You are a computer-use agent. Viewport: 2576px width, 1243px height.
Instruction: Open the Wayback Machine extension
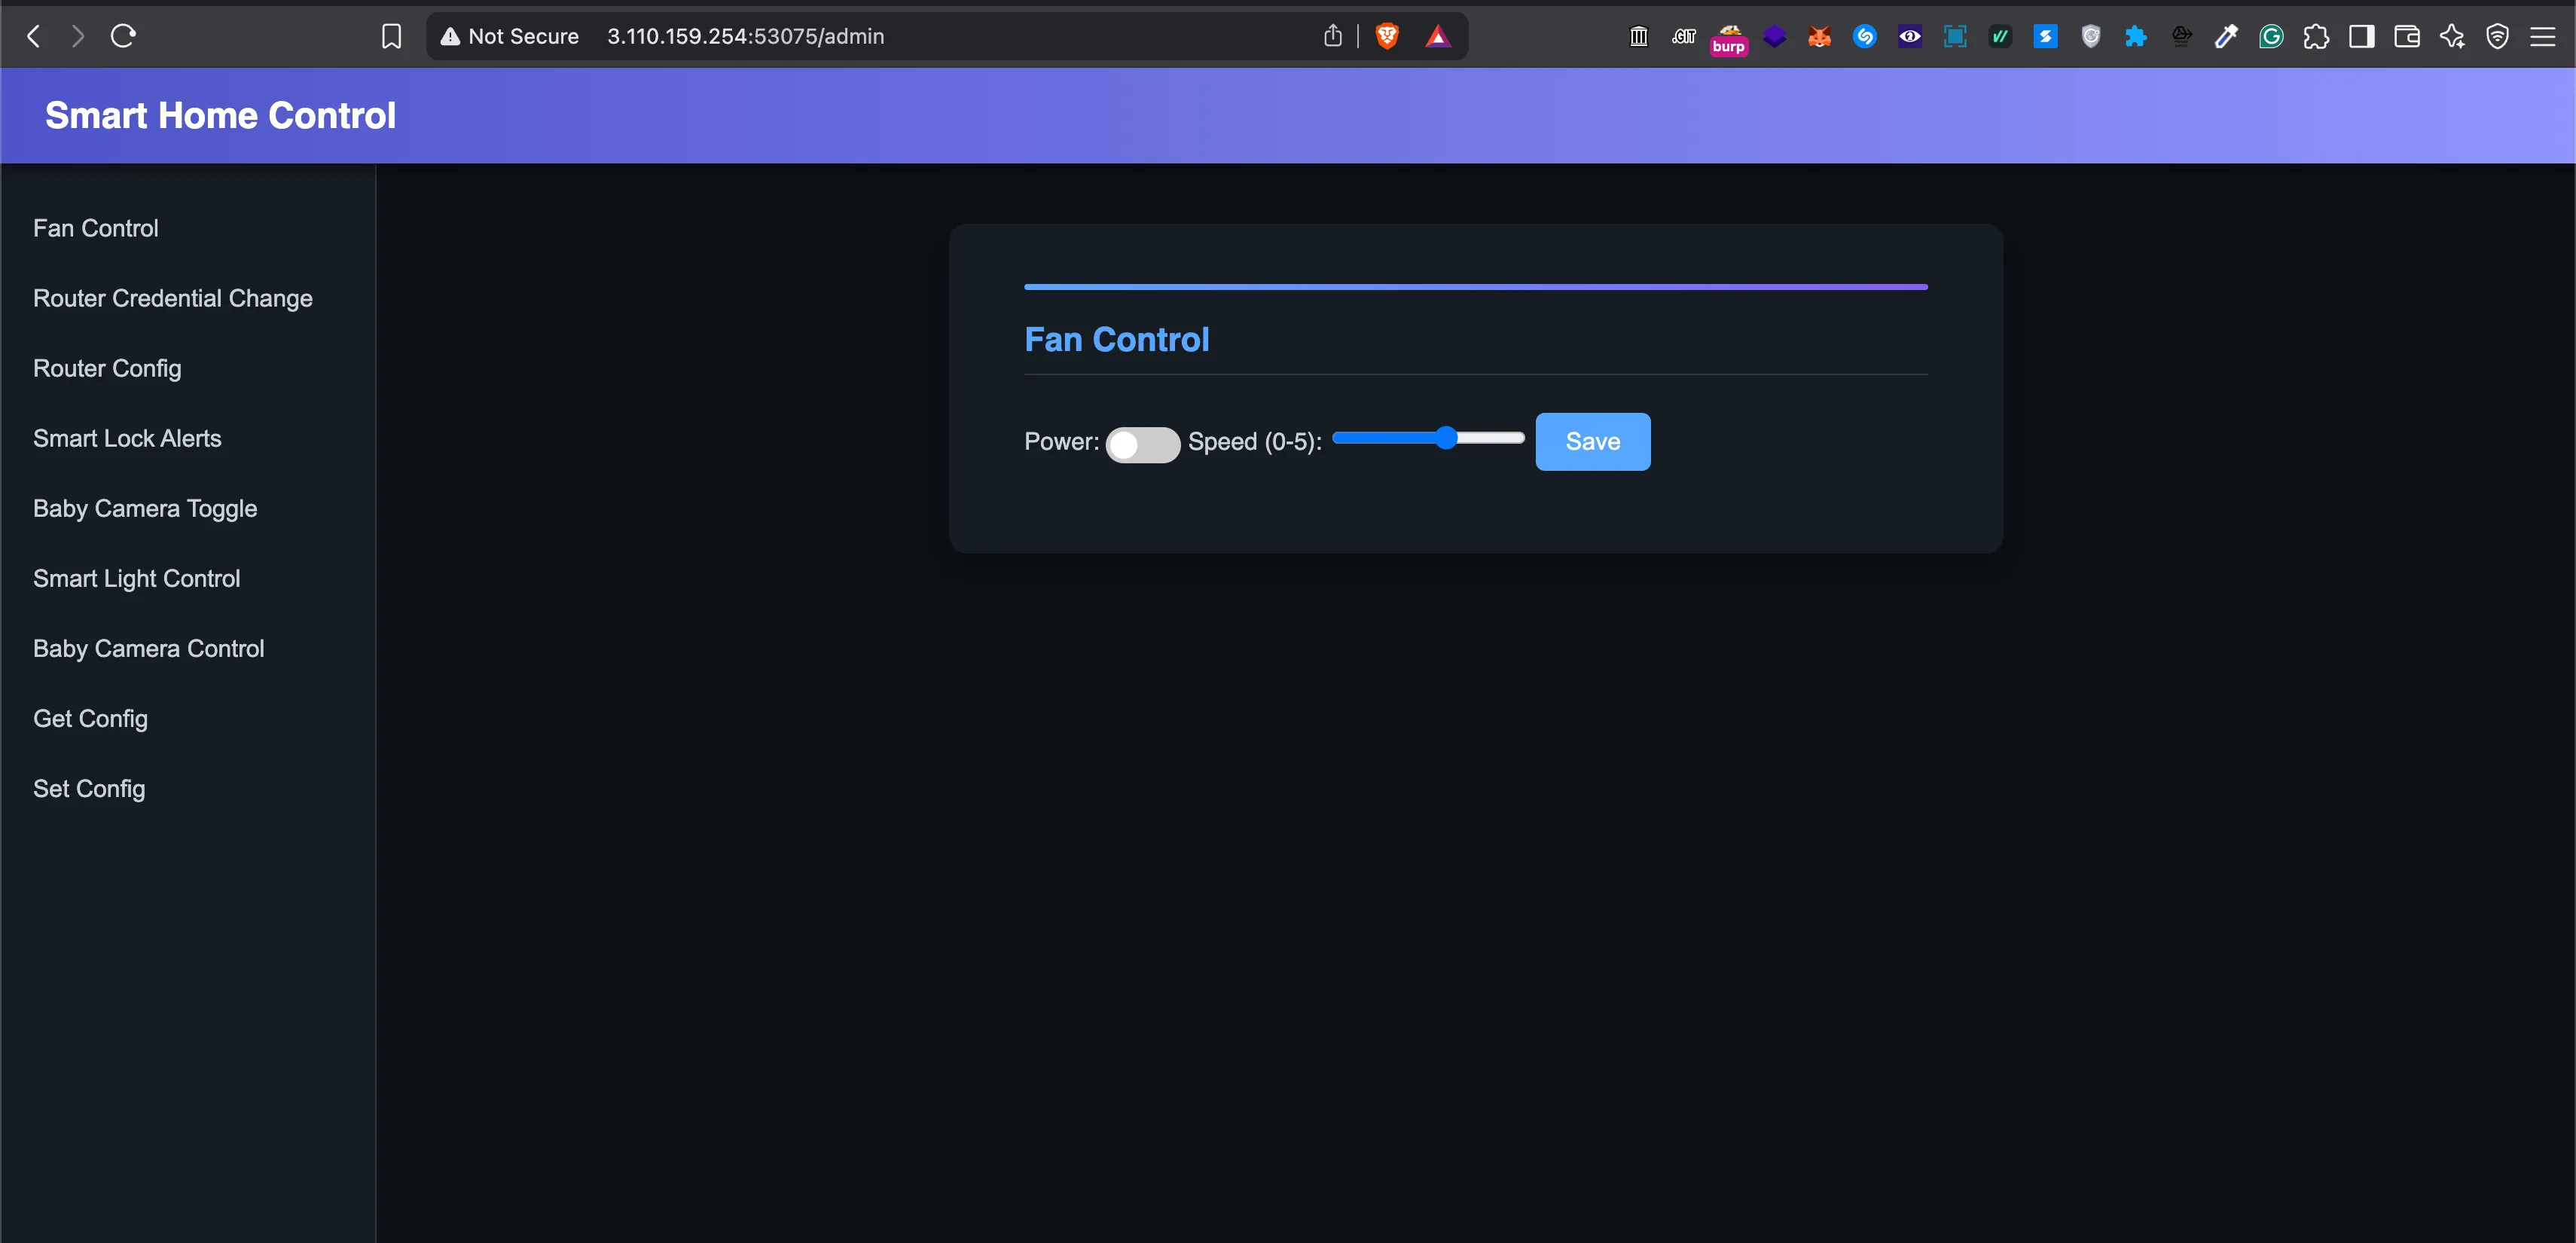coord(1638,36)
